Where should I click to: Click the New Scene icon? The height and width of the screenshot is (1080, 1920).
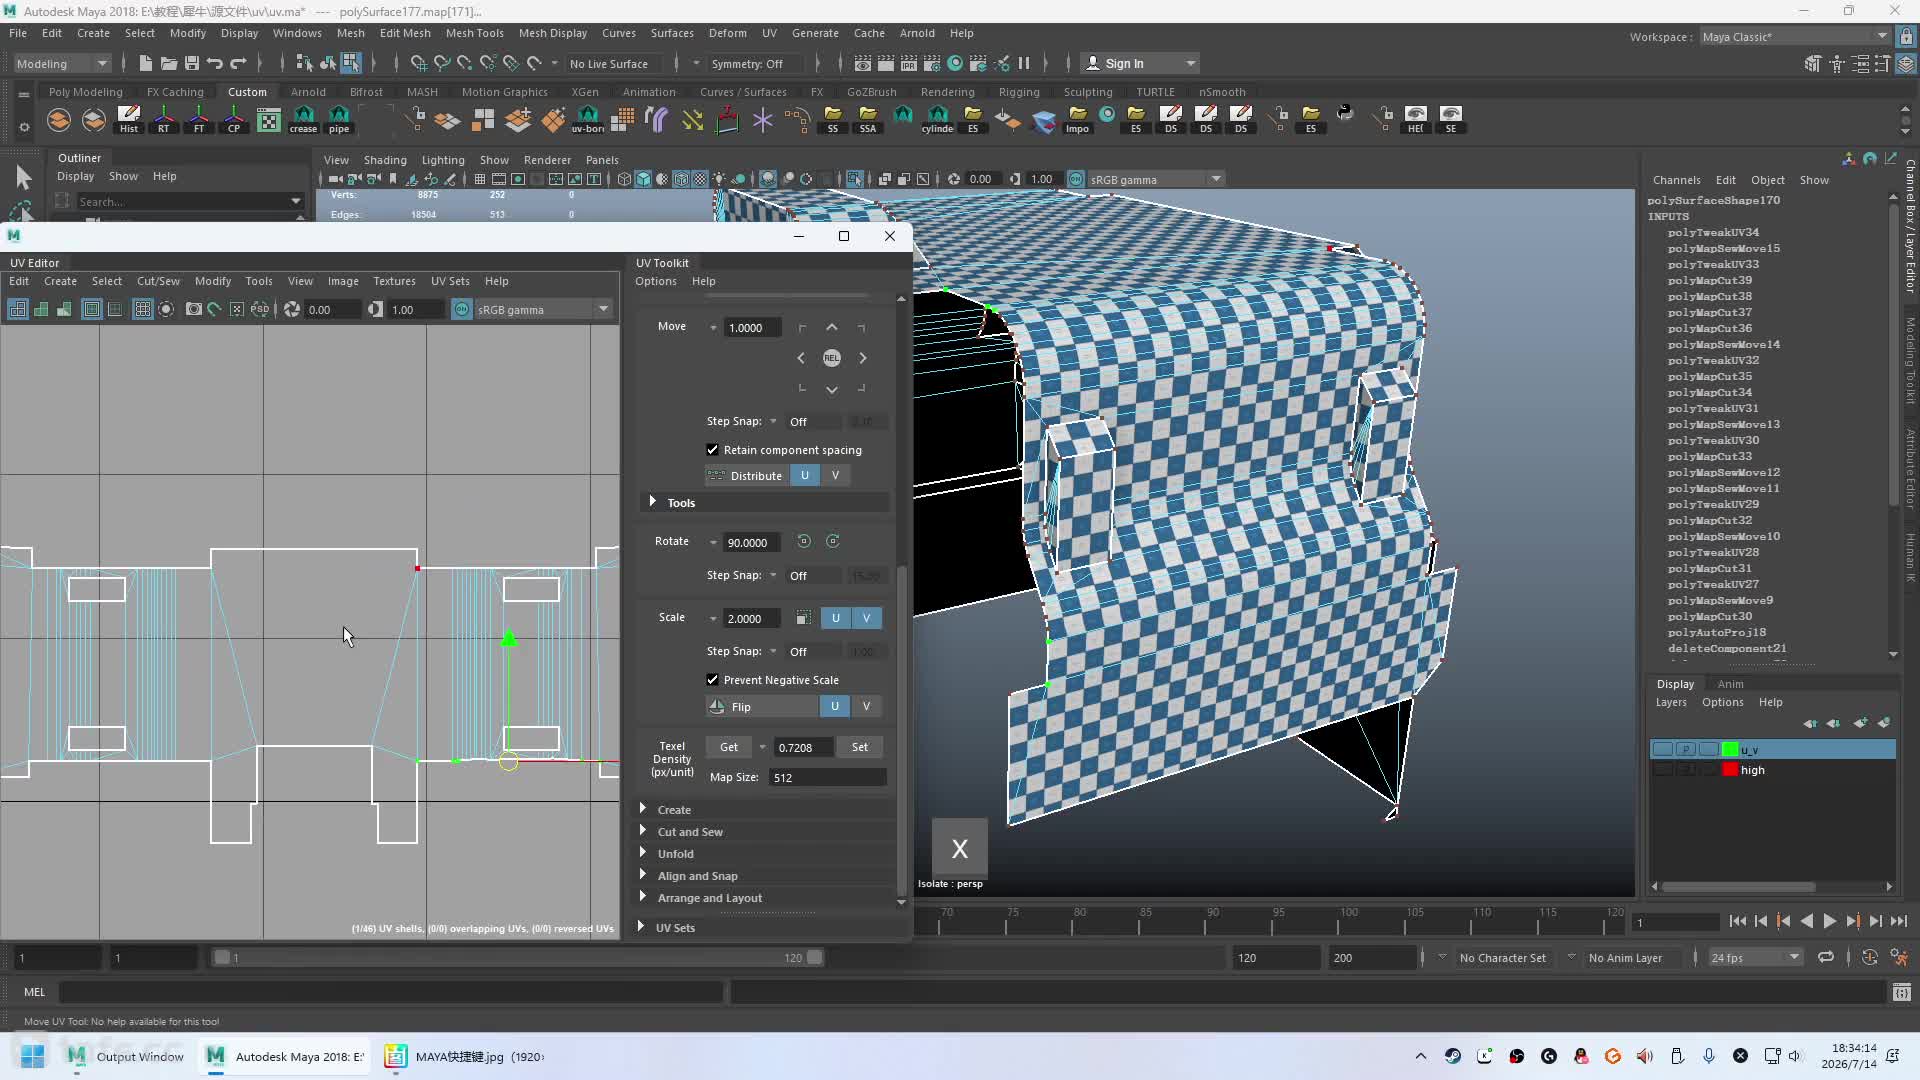click(145, 63)
